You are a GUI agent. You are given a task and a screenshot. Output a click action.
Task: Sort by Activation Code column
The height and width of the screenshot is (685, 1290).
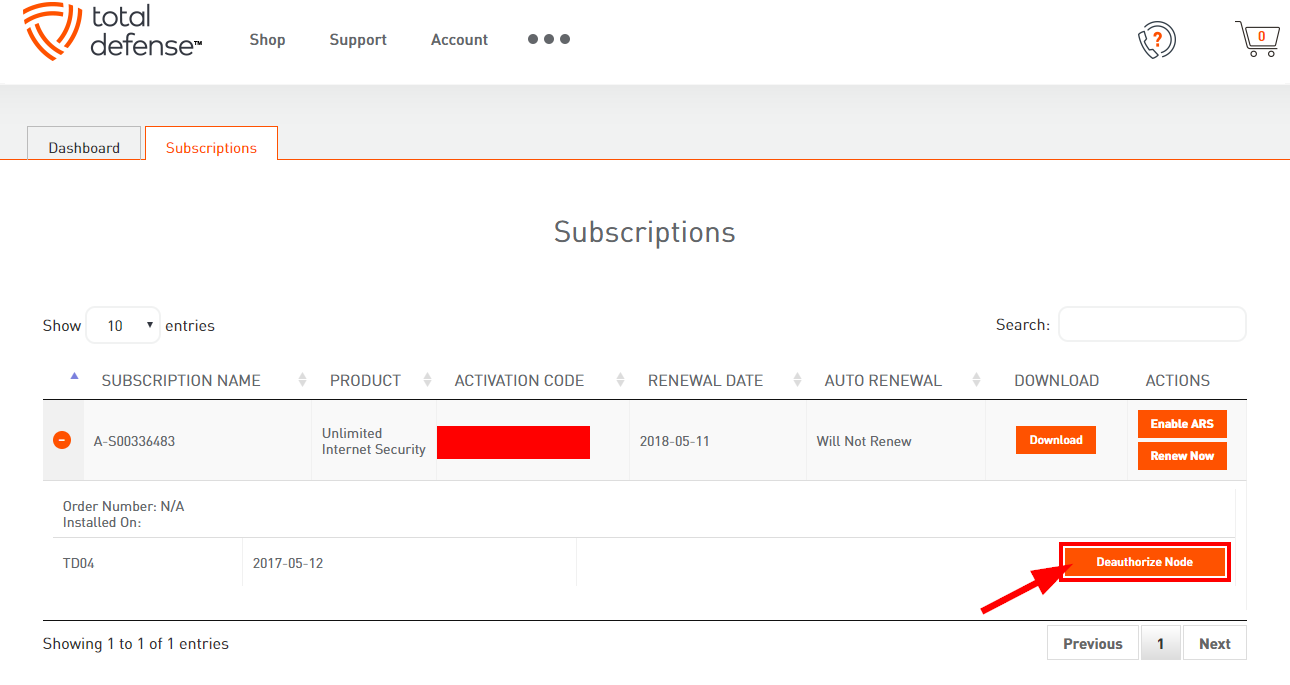click(519, 380)
